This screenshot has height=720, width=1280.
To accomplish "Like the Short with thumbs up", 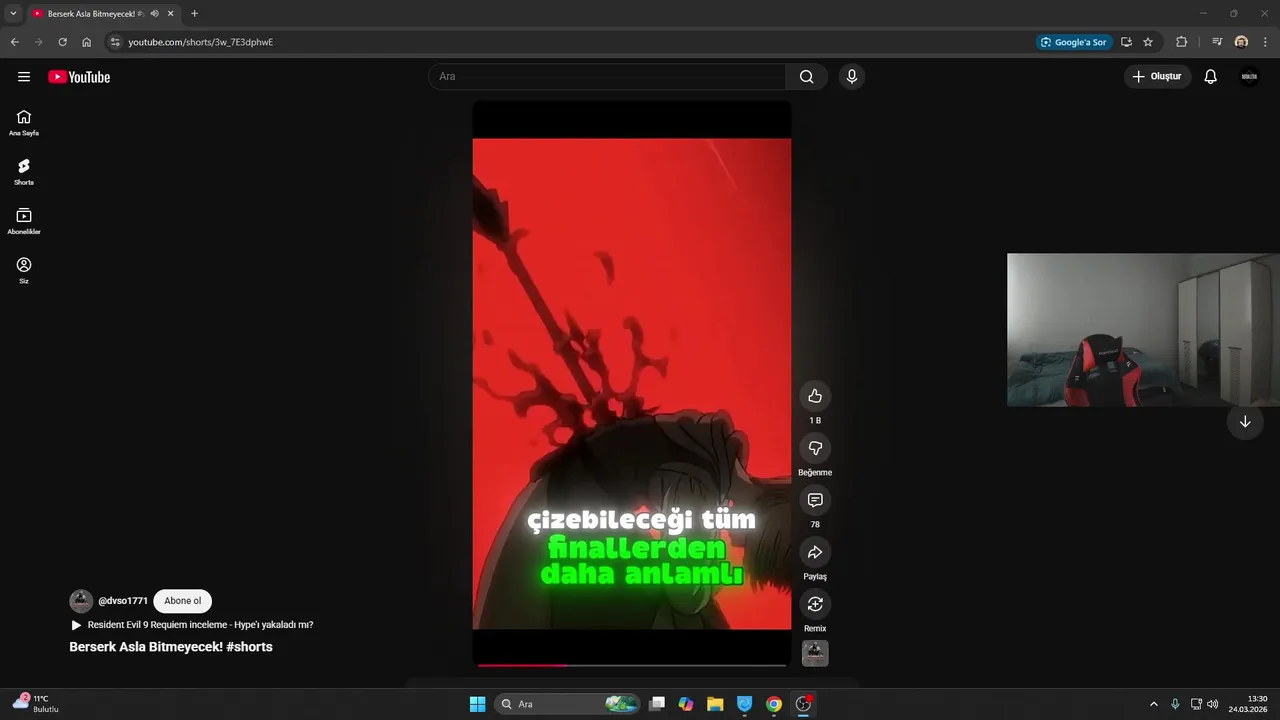I will coord(815,396).
